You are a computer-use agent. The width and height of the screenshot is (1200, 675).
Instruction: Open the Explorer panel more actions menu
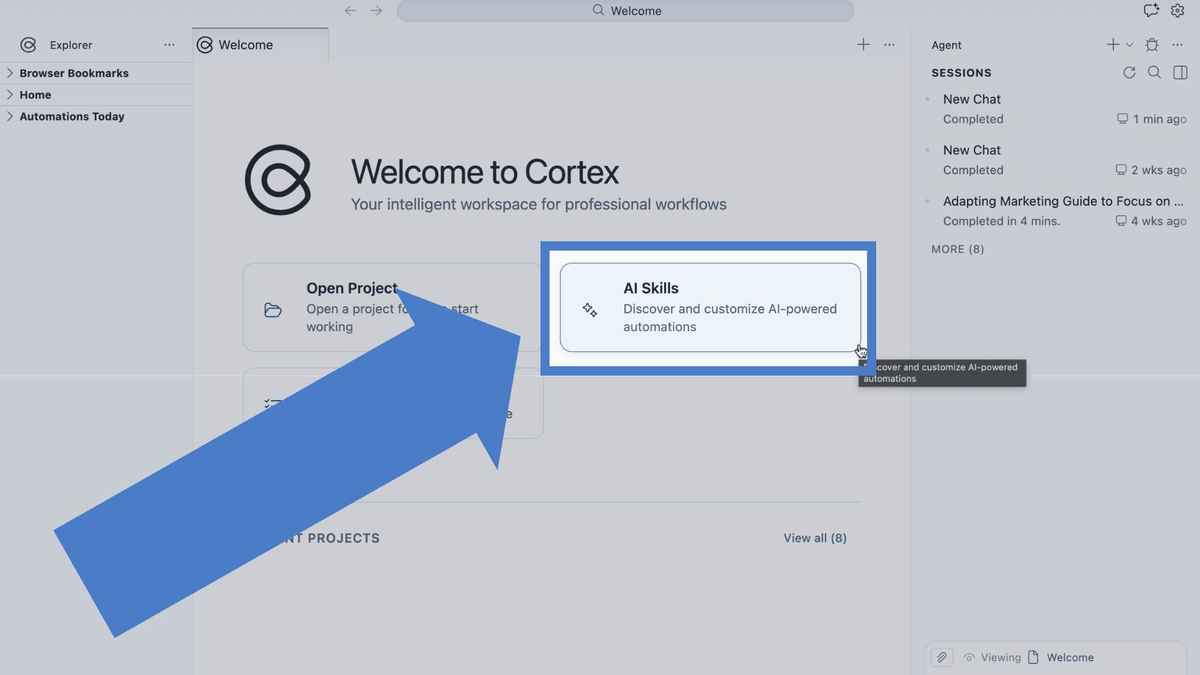(x=169, y=45)
